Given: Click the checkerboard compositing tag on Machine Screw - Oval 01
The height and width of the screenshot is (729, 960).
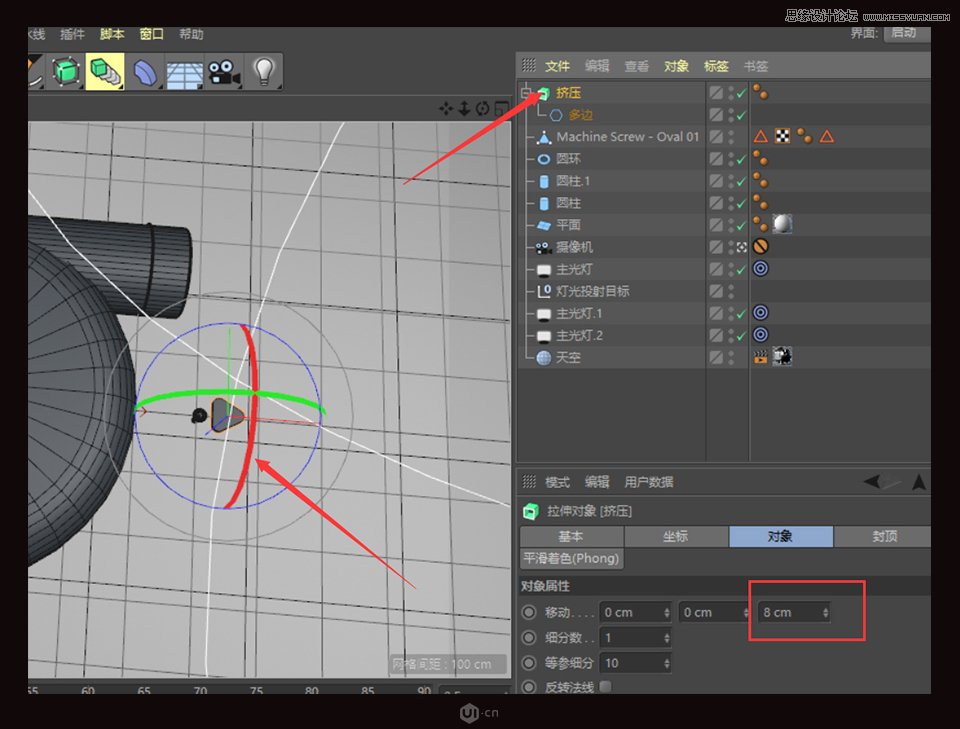Looking at the screenshot, I should [x=783, y=136].
